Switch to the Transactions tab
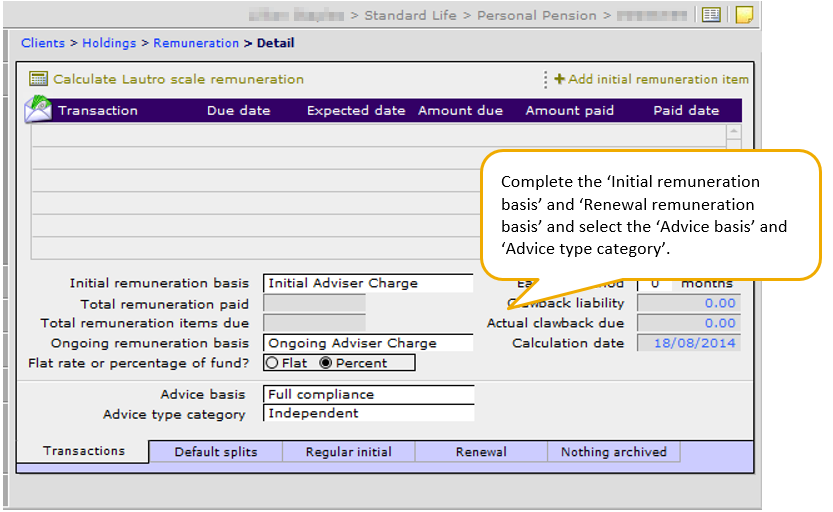The image size is (833, 512). click(83, 451)
